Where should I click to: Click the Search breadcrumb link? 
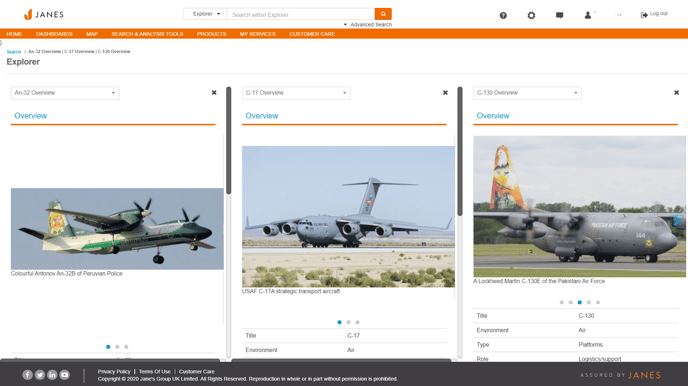[14, 52]
